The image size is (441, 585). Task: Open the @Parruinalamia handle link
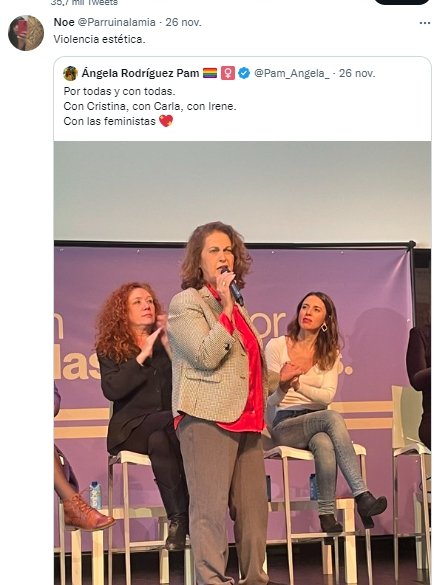[x=116, y=22]
